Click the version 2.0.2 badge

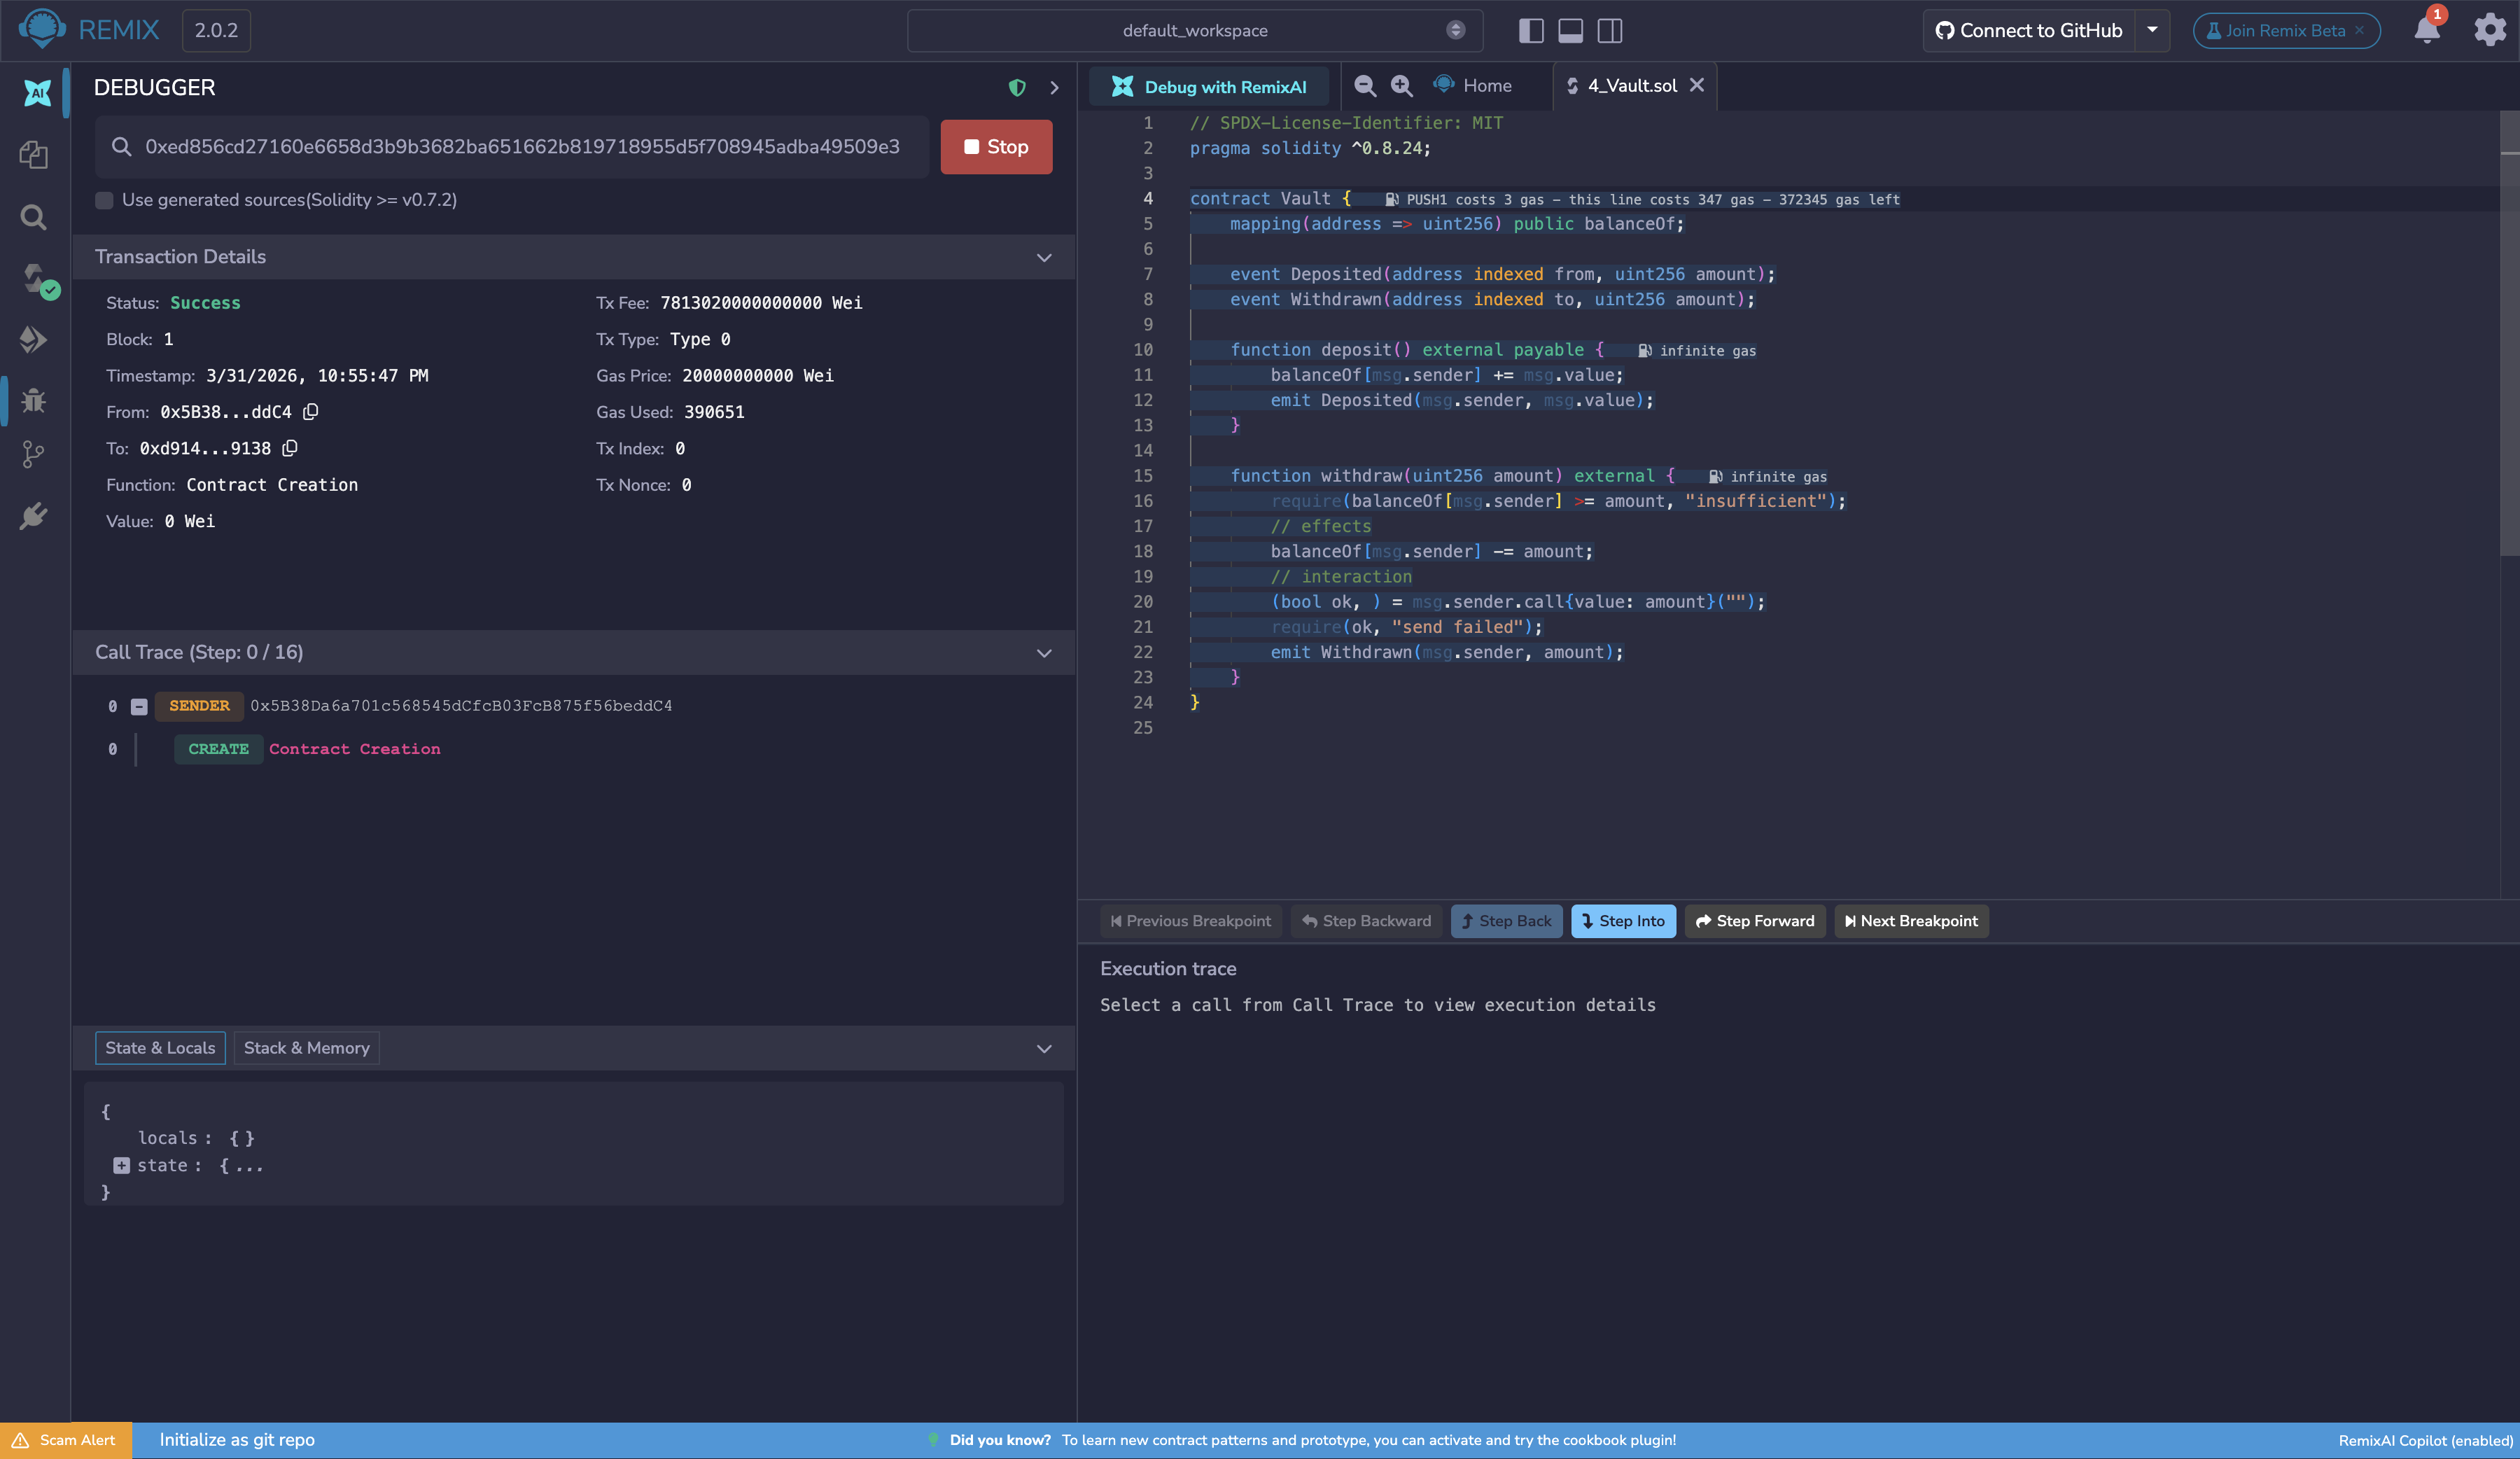click(x=216, y=31)
